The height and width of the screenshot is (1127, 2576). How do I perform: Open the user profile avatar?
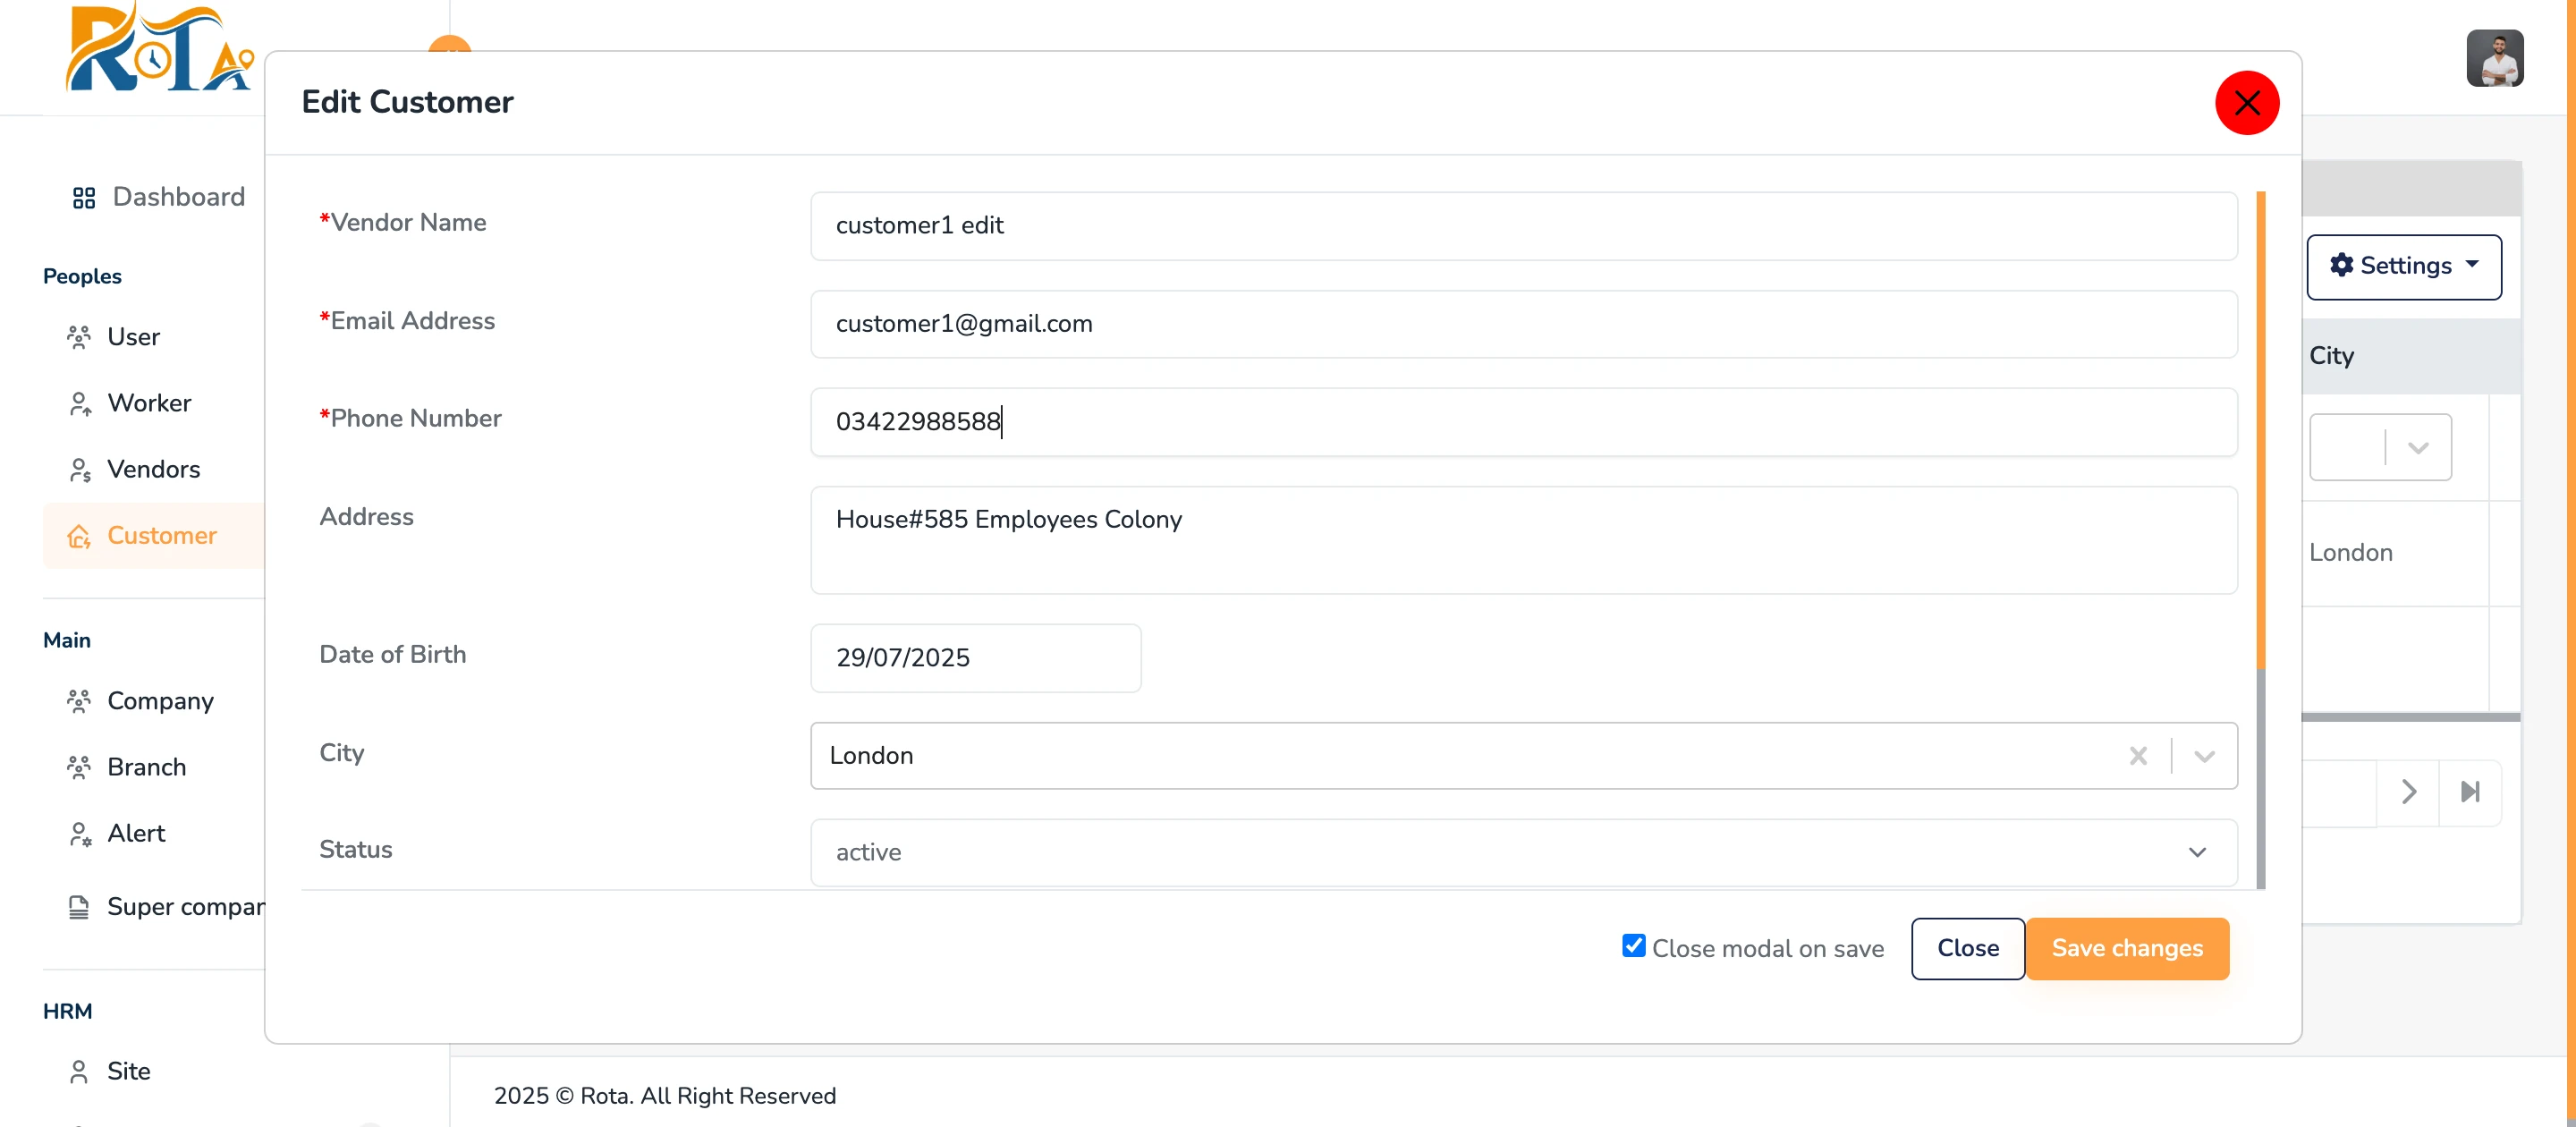click(x=2494, y=58)
